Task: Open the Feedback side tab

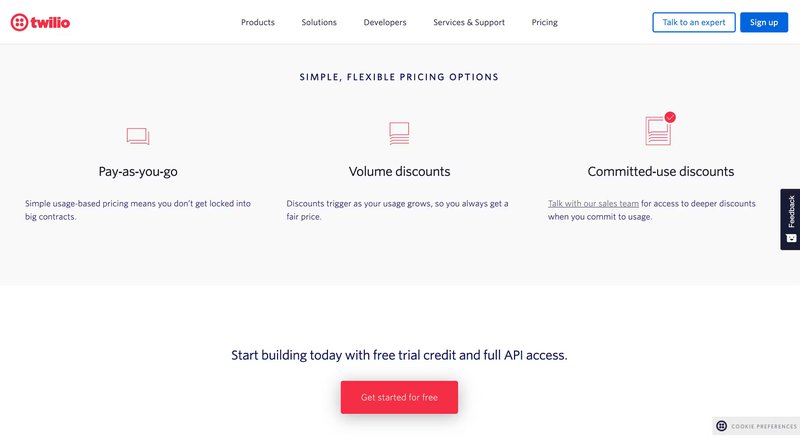Action: tap(791, 211)
